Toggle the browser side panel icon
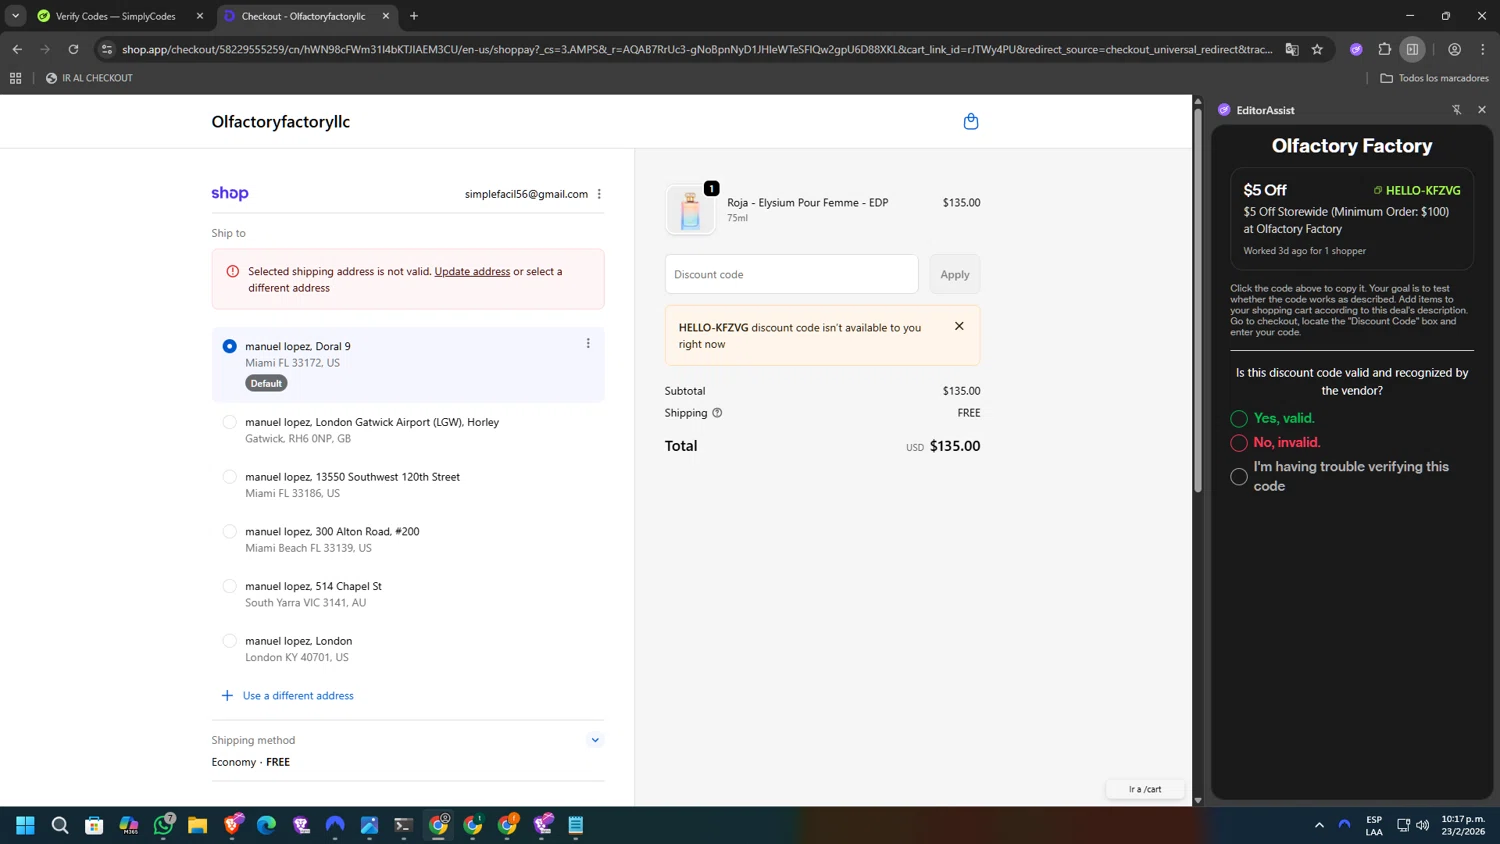This screenshot has height=844, width=1500. pos(1412,49)
